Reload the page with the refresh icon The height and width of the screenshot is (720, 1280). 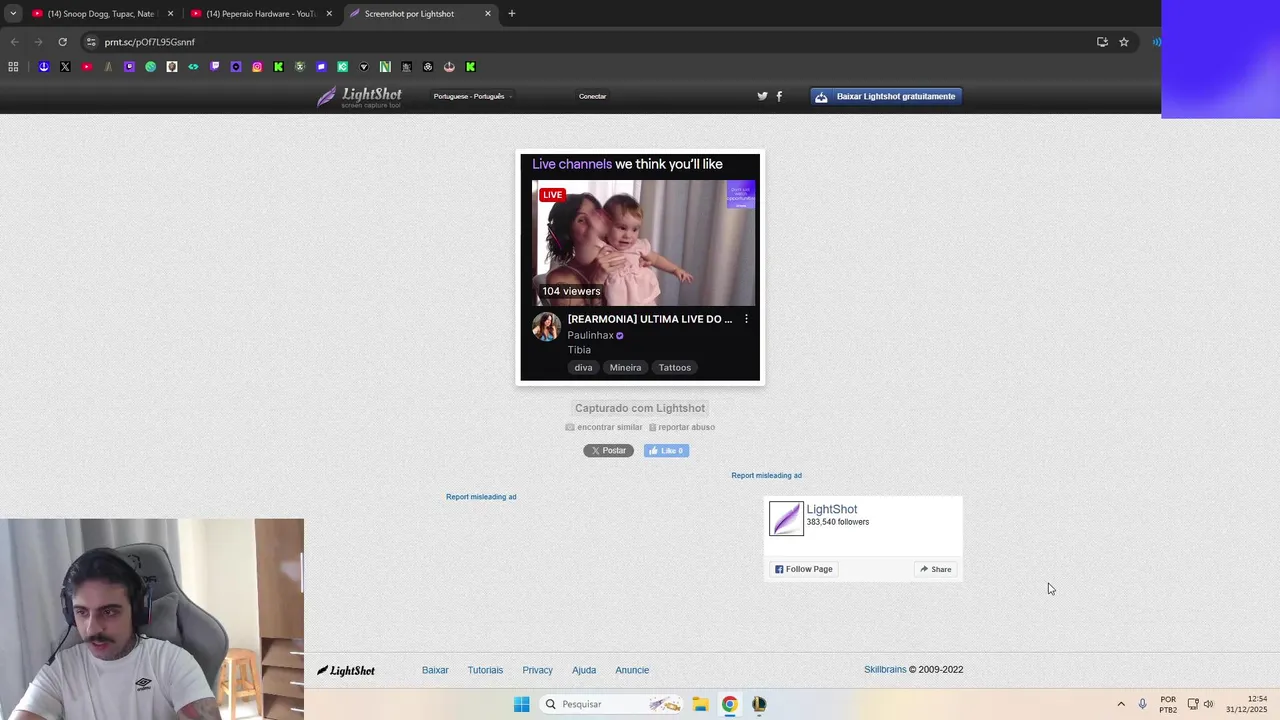click(x=62, y=42)
